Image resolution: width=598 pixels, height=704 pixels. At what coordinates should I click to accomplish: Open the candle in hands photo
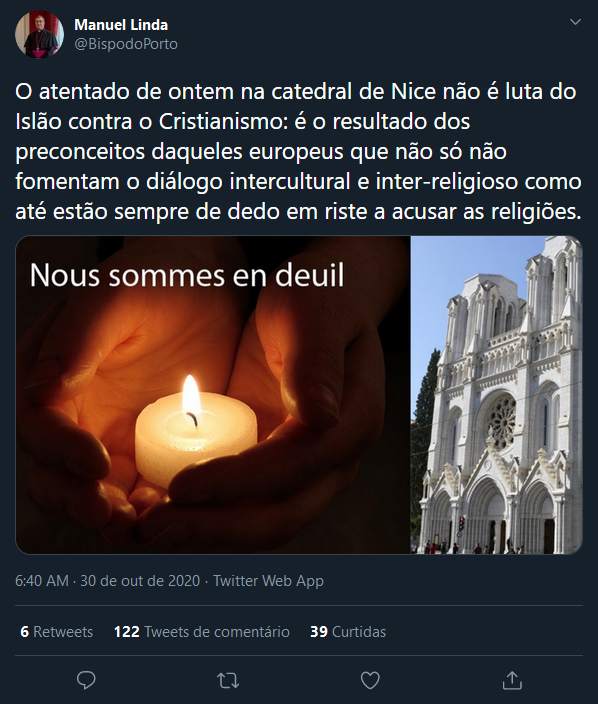click(213, 395)
